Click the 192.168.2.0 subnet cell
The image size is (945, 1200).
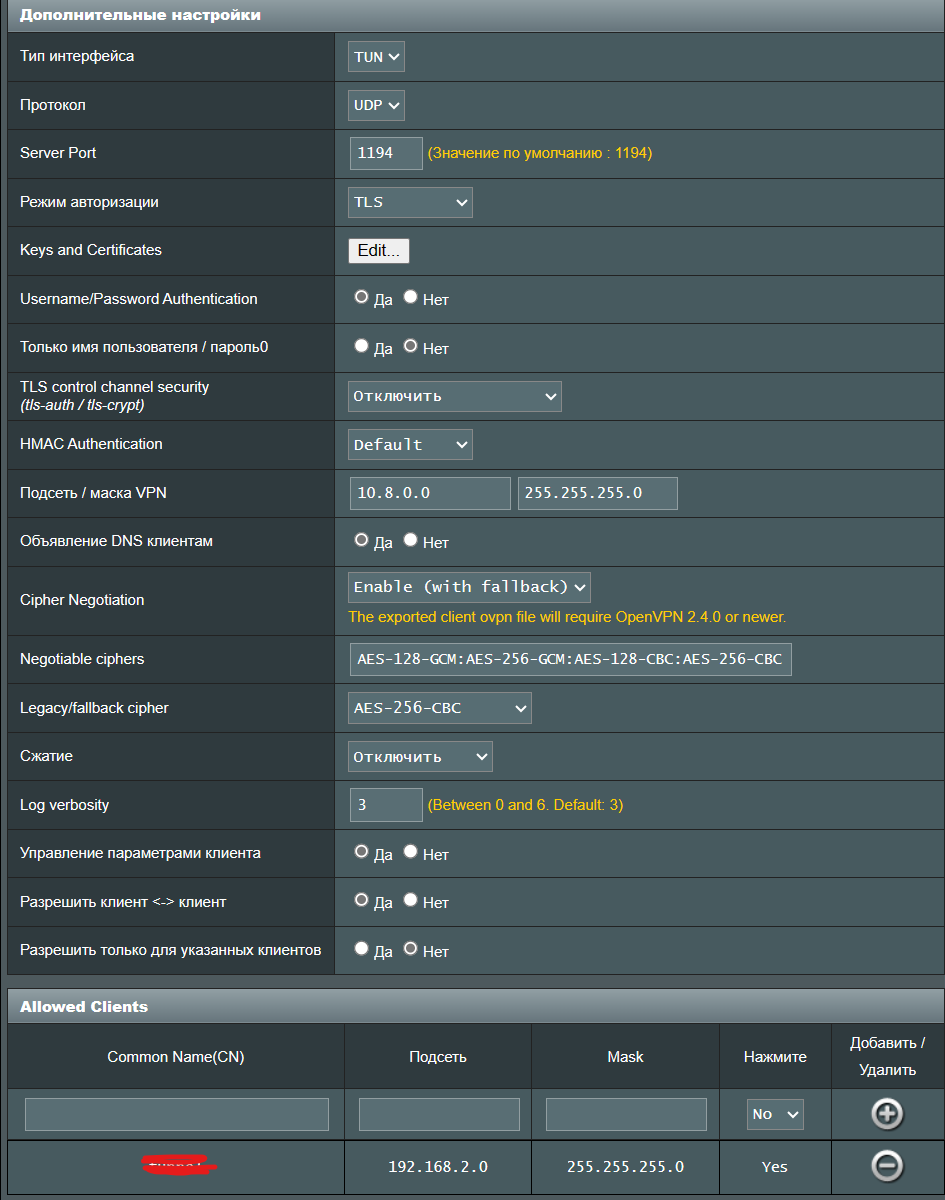pyautogui.click(x=438, y=1166)
